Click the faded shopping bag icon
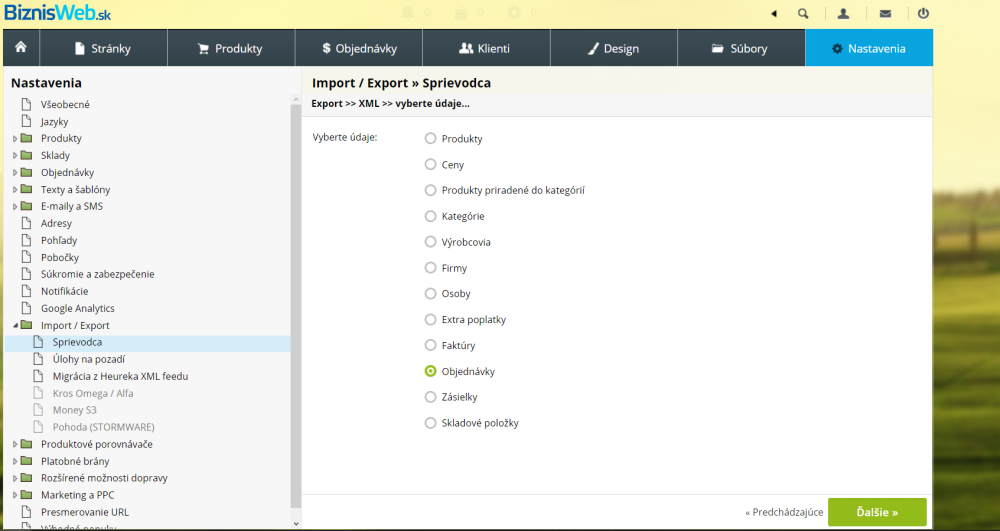This screenshot has width=1000, height=531. pos(461,13)
